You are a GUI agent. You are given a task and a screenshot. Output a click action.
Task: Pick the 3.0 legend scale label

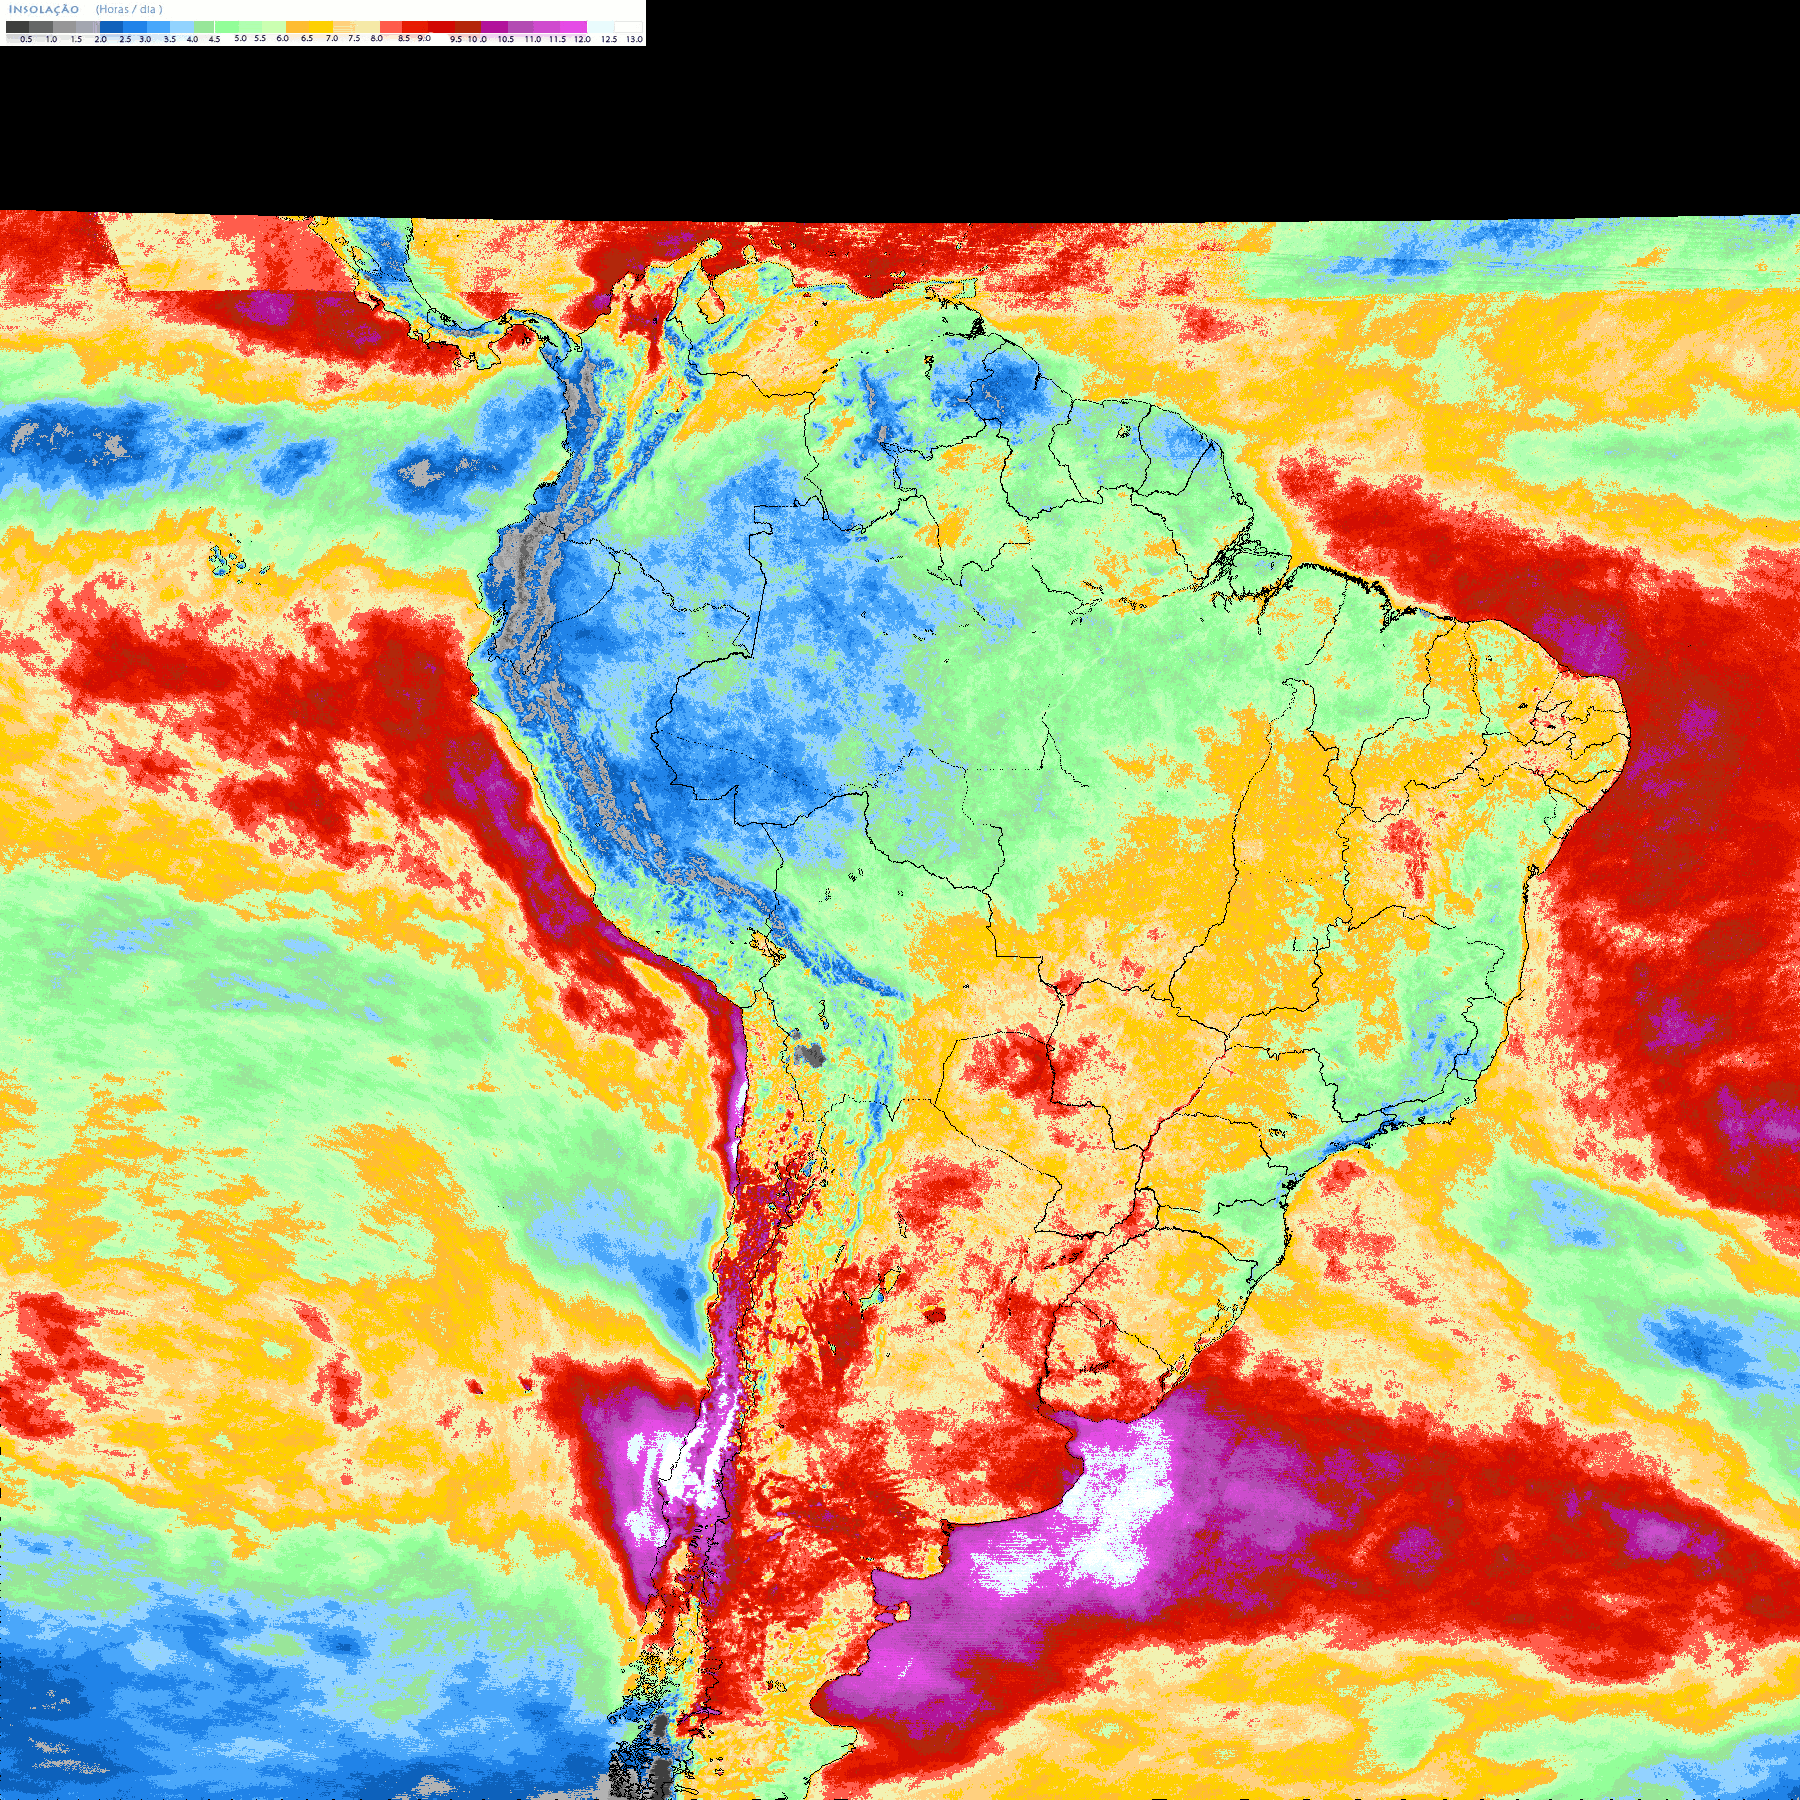[145, 39]
